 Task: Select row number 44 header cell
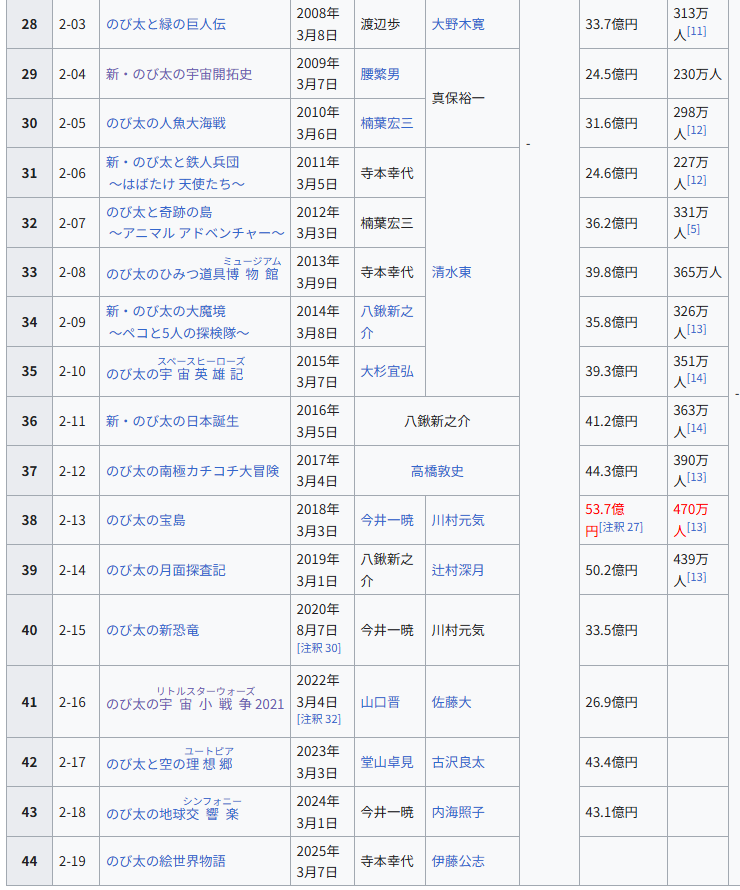point(30,861)
